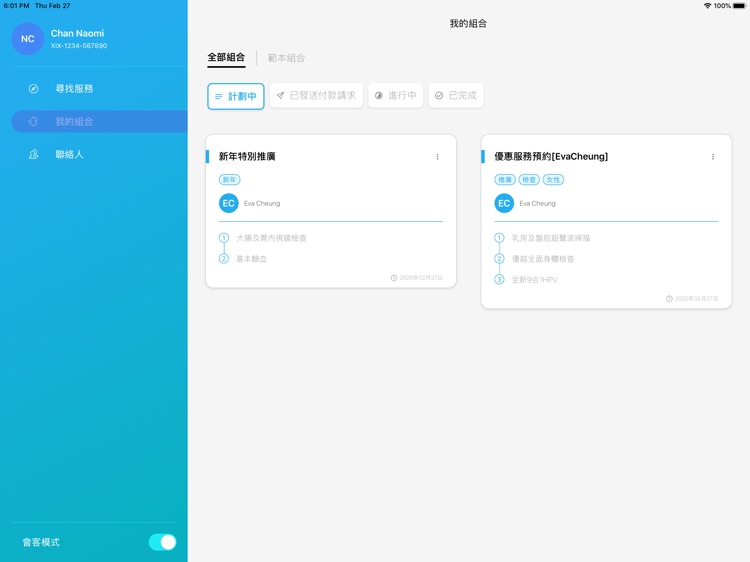Filter by 計劃中 status
750x562 pixels.
tap(236, 96)
